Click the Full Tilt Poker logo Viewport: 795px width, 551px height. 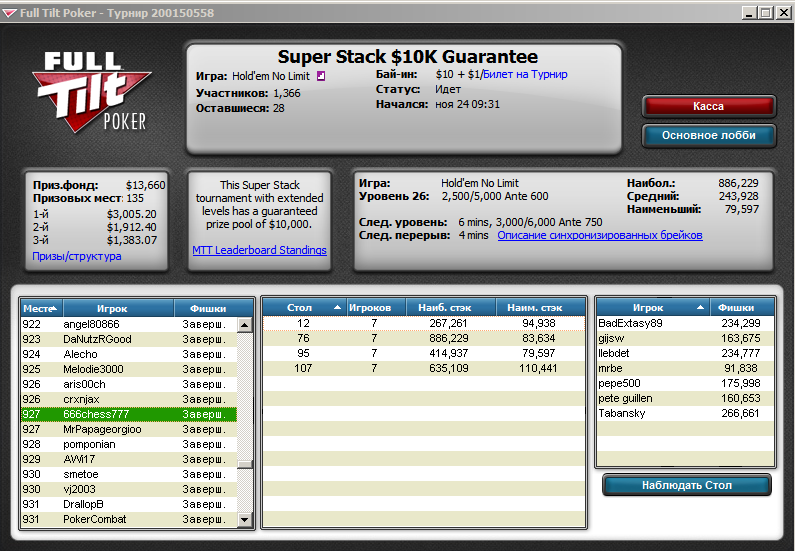pos(92,92)
